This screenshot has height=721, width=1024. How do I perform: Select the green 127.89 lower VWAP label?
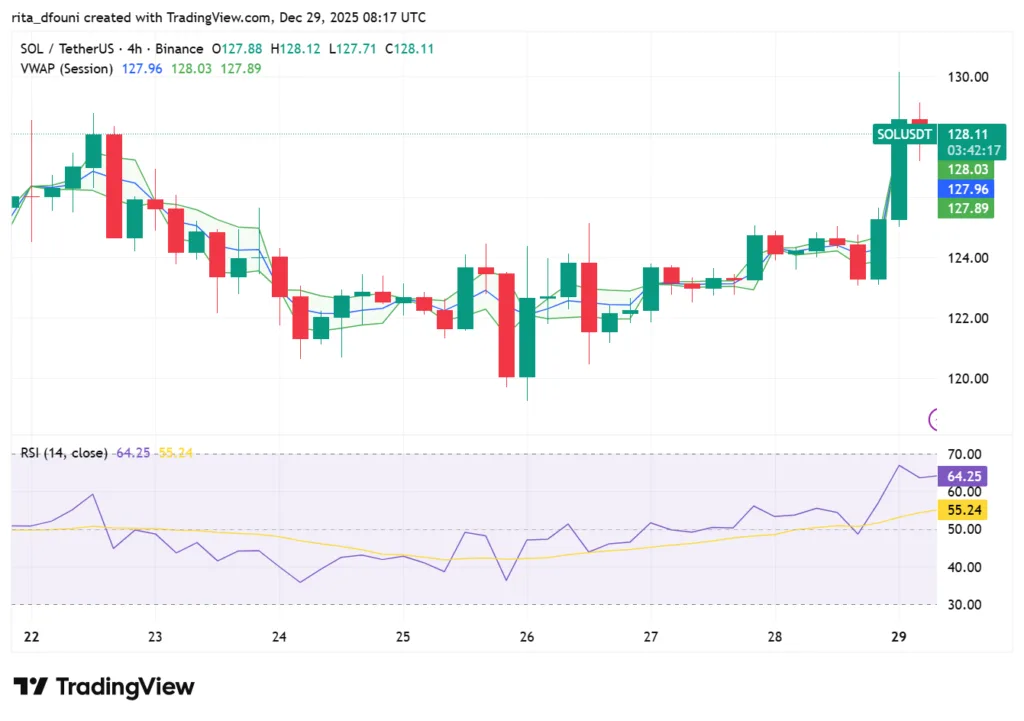pyautogui.click(x=966, y=208)
